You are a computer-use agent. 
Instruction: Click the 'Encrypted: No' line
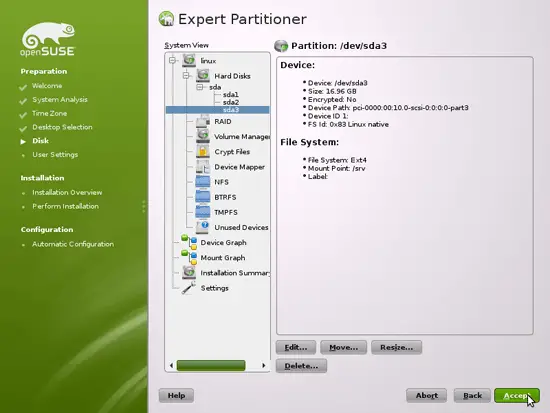332,100
